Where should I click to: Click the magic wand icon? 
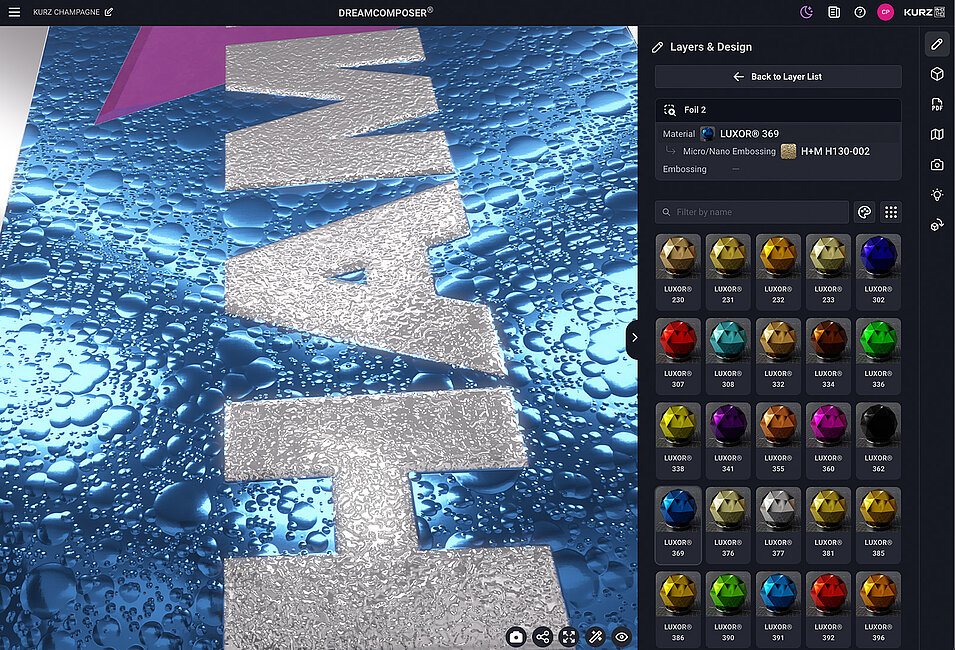tap(595, 637)
